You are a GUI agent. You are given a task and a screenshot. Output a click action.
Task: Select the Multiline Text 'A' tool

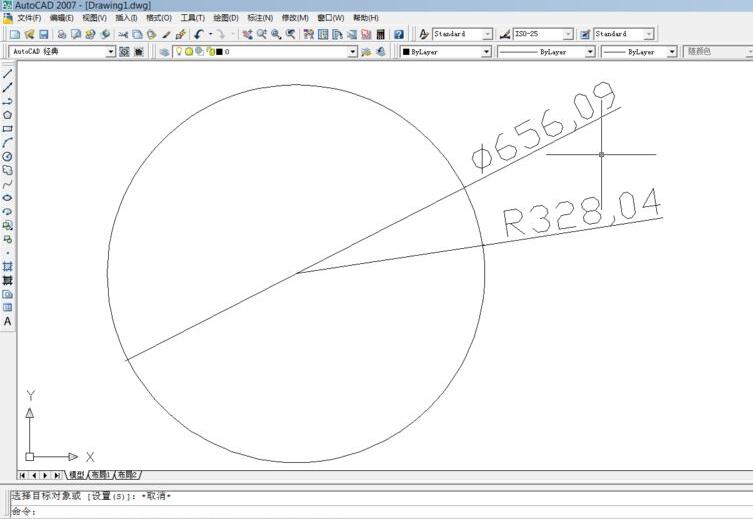[x=8, y=322]
